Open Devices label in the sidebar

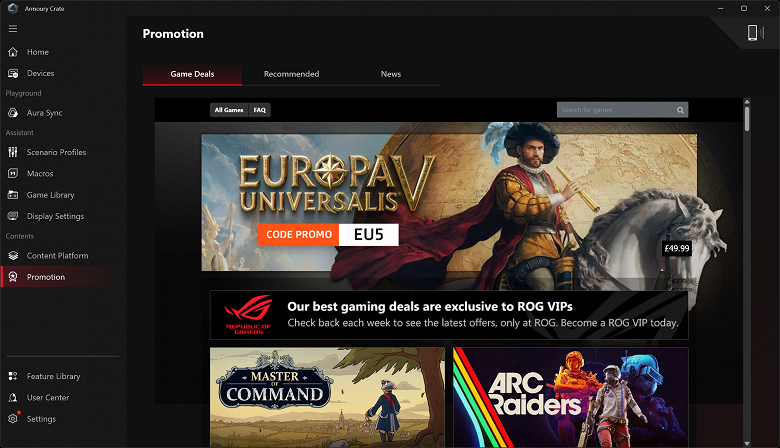pos(40,73)
